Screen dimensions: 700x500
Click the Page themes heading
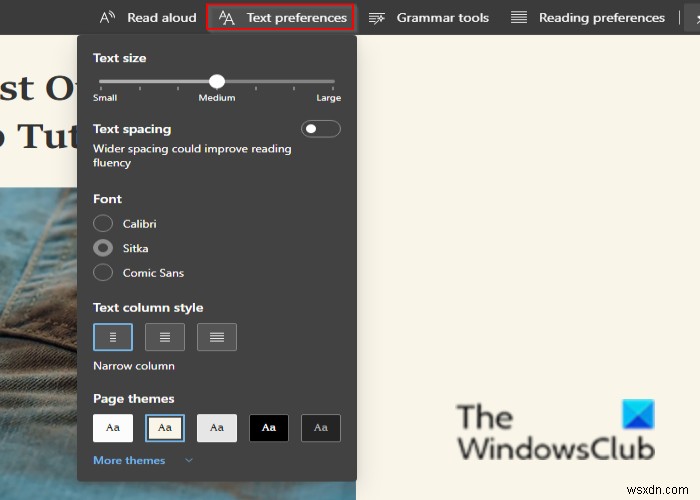click(x=134, y=399)
